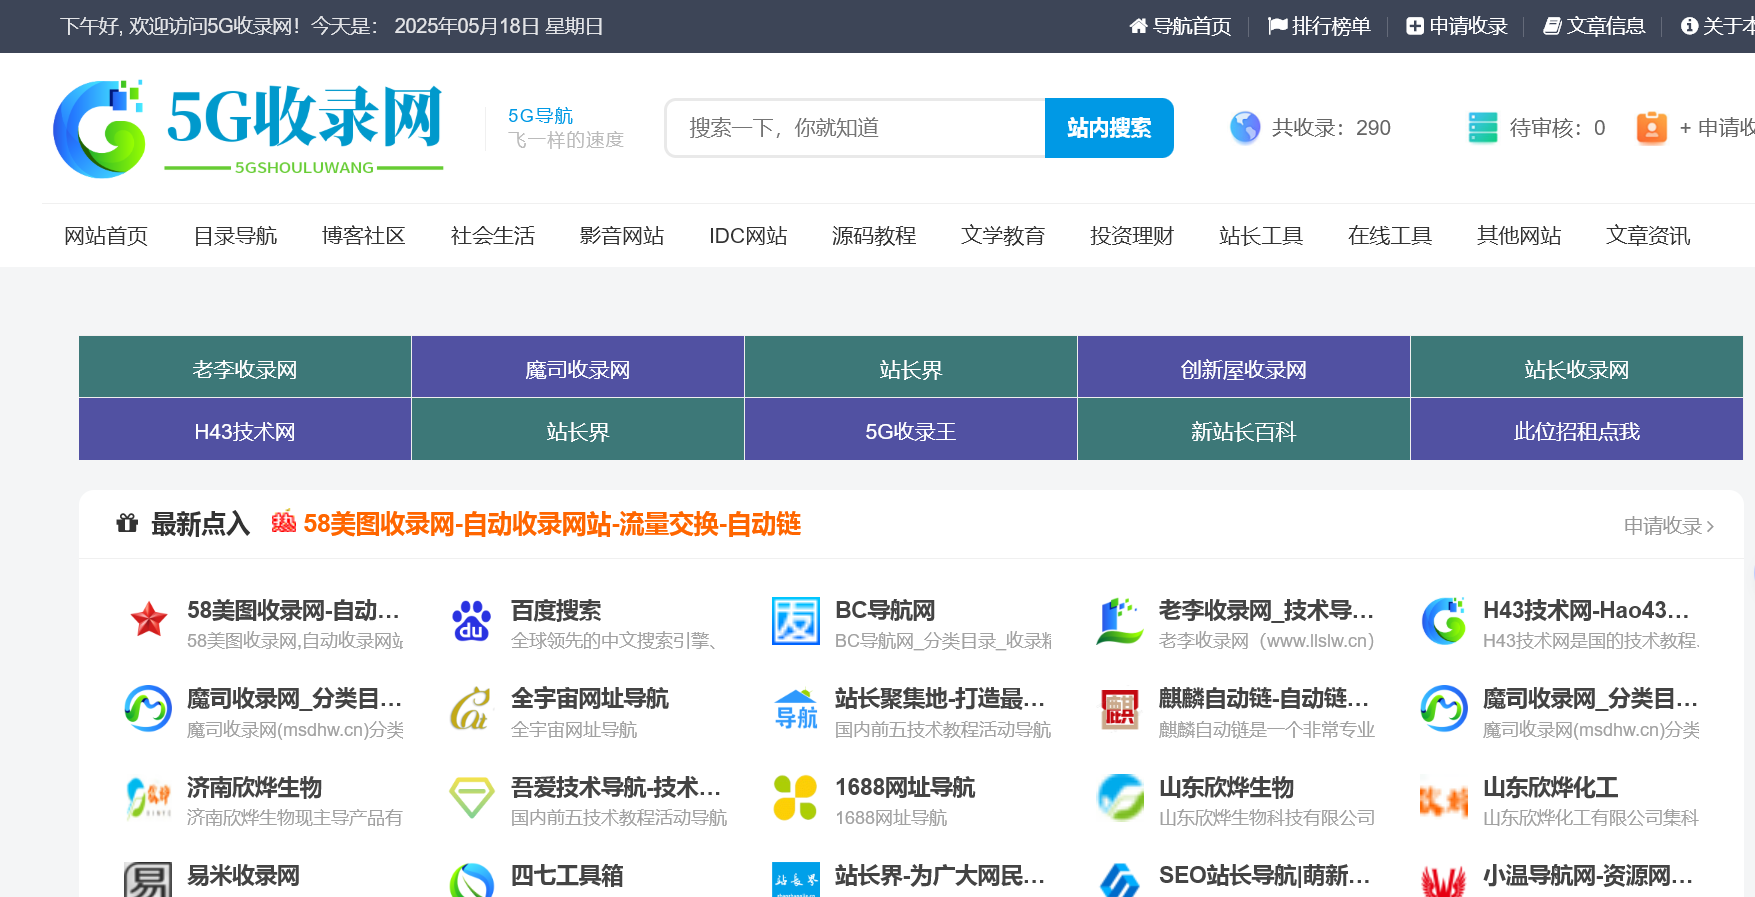The image size is (1755, 897).
Task: Open the 投资理财 category
Action: tap(1132, 236)
